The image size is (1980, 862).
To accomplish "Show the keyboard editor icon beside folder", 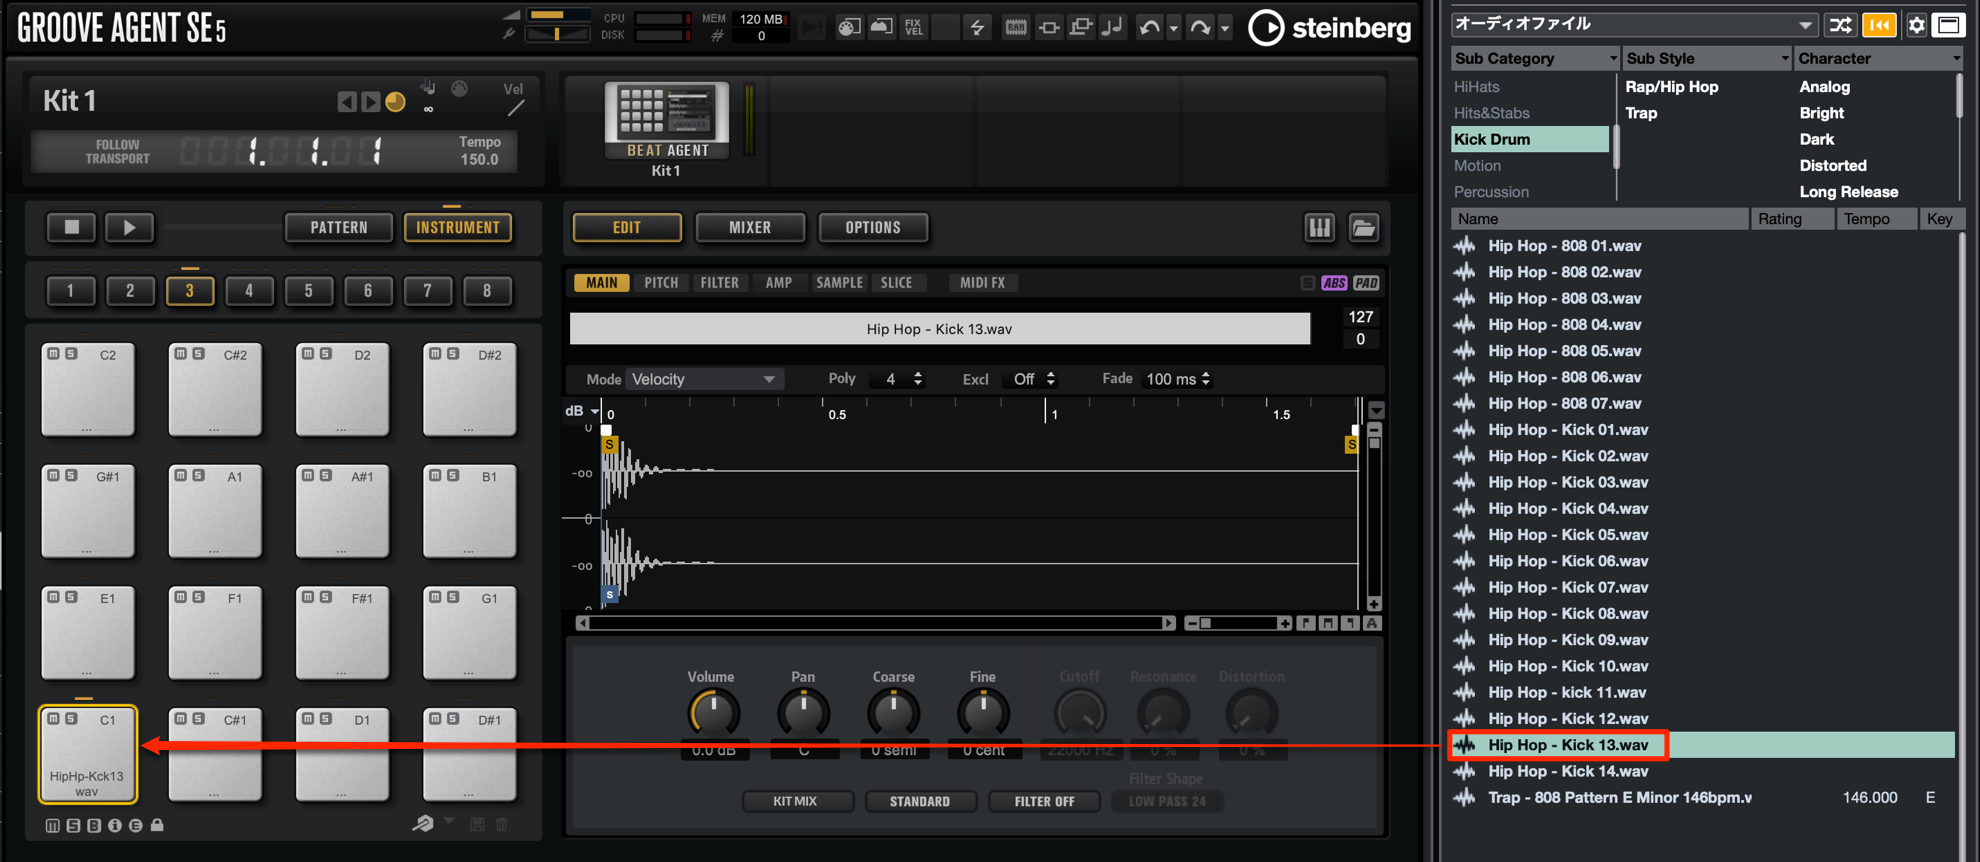I will point(1320,228).
